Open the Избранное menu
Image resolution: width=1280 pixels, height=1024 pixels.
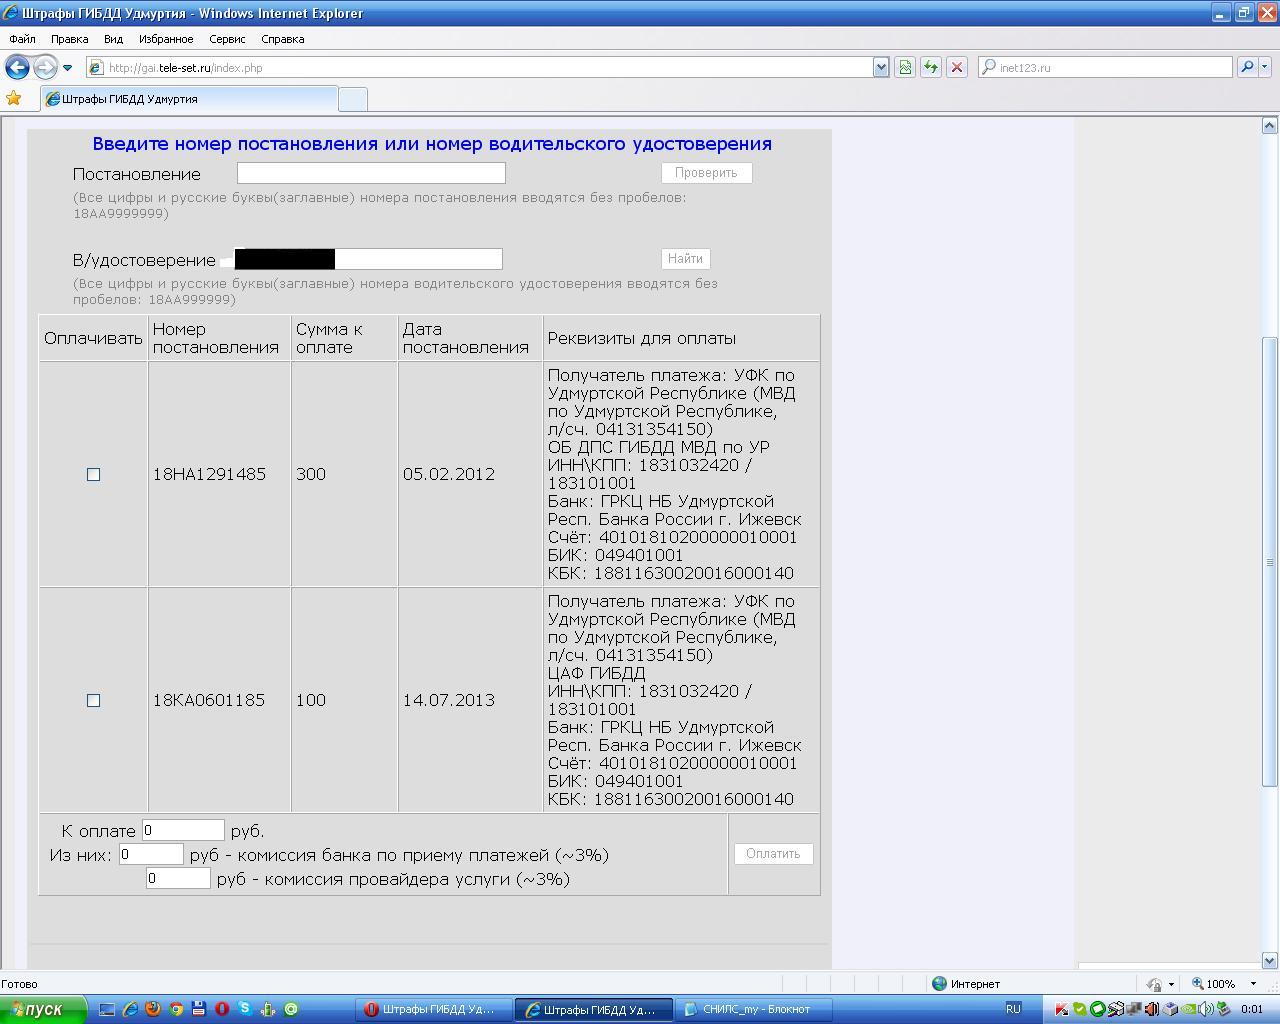coord(166,39)
